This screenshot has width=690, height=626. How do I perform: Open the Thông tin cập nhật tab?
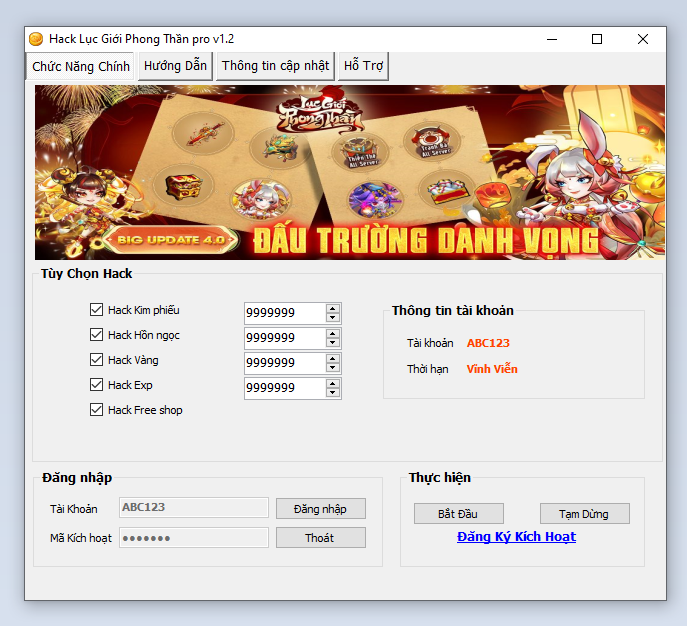pos(275,66)
